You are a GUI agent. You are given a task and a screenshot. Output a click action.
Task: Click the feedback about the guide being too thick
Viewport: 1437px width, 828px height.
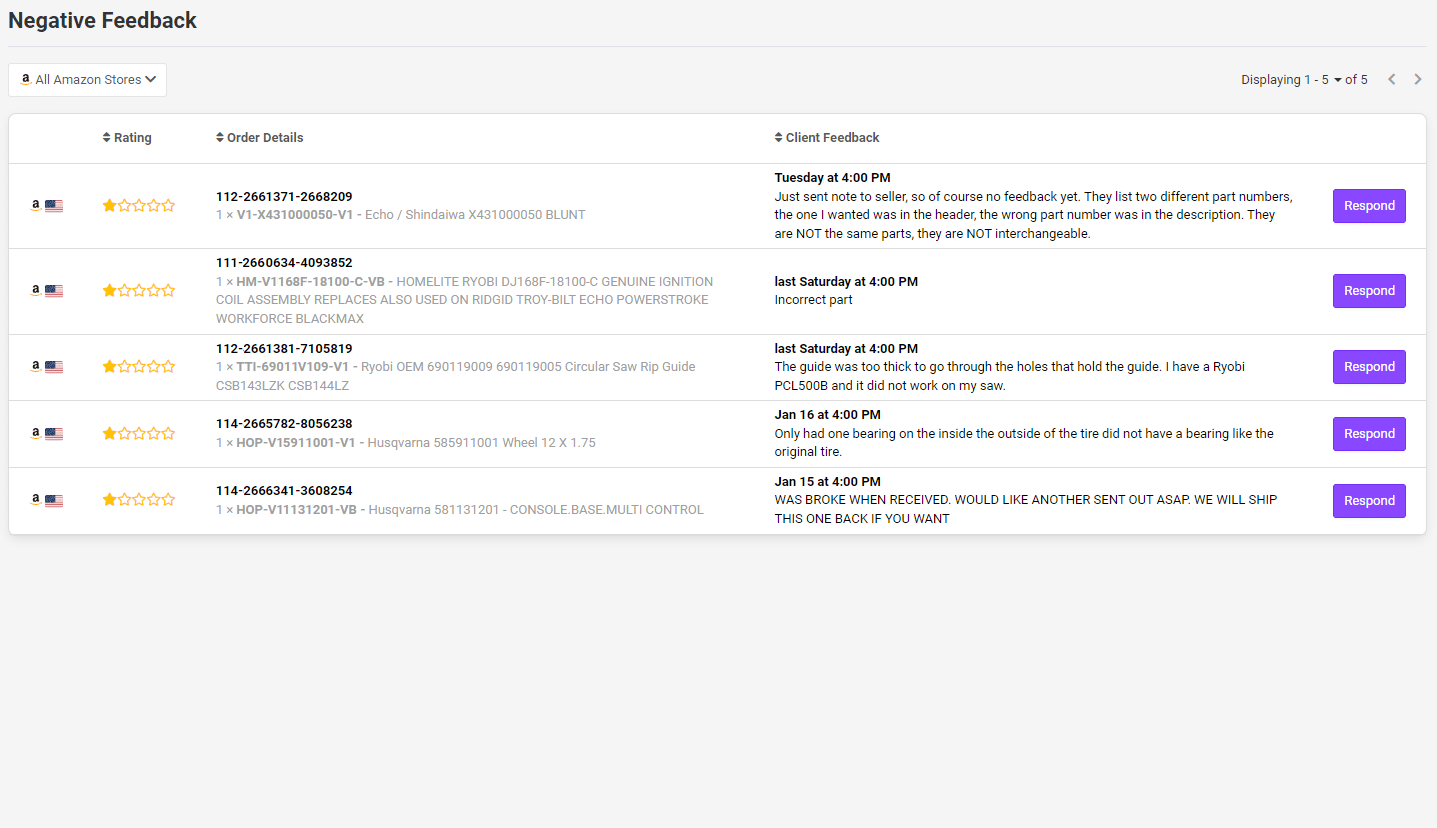pyautogui.click(x=1010, y=376)
